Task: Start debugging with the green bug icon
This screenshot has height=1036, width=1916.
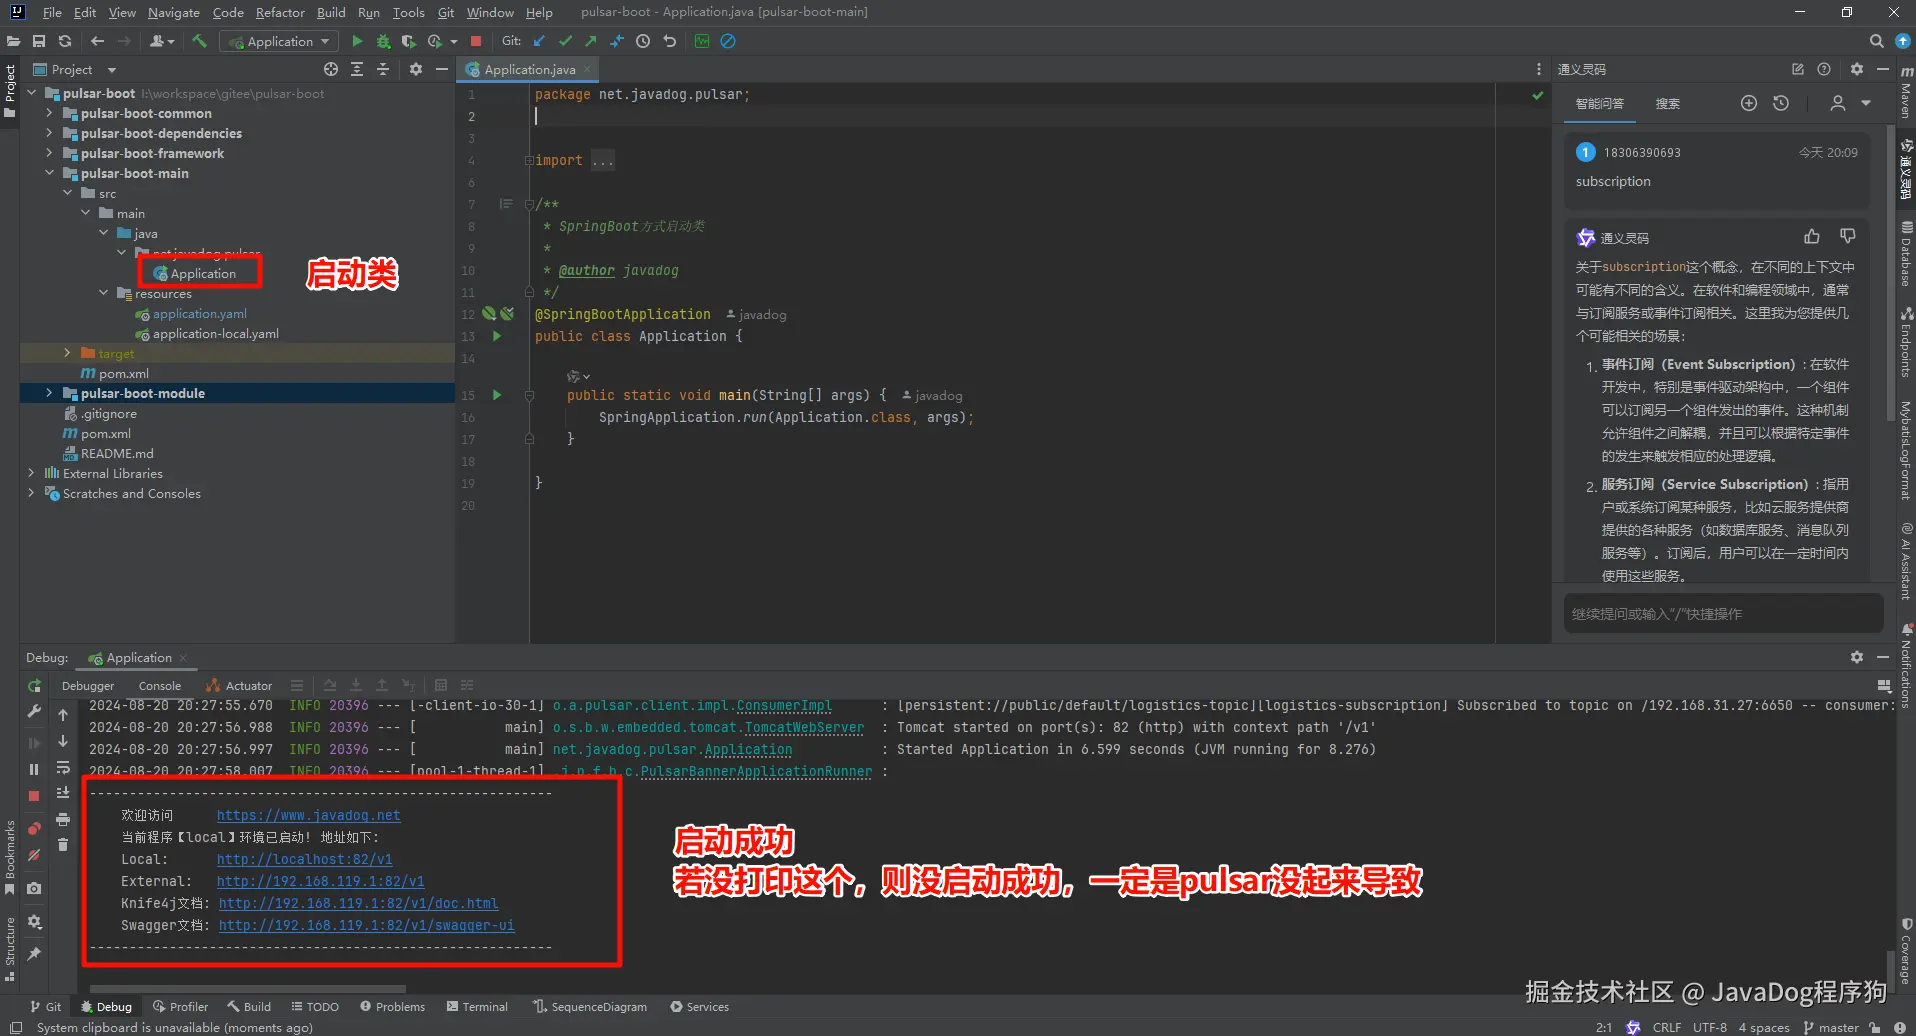Action: click(x=383, y=41)
